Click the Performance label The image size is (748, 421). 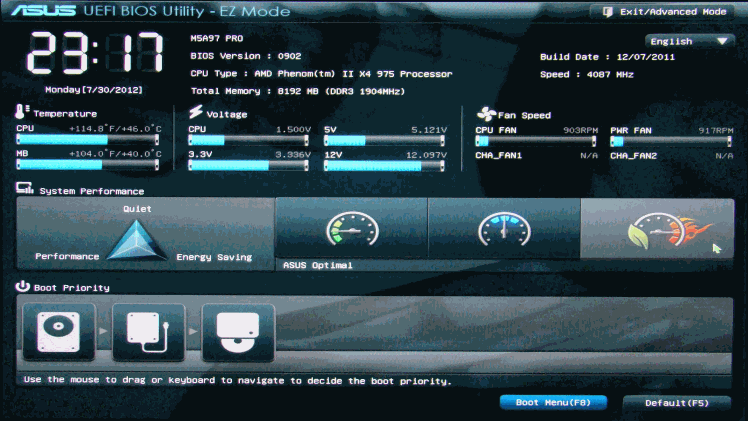(67, 256)
